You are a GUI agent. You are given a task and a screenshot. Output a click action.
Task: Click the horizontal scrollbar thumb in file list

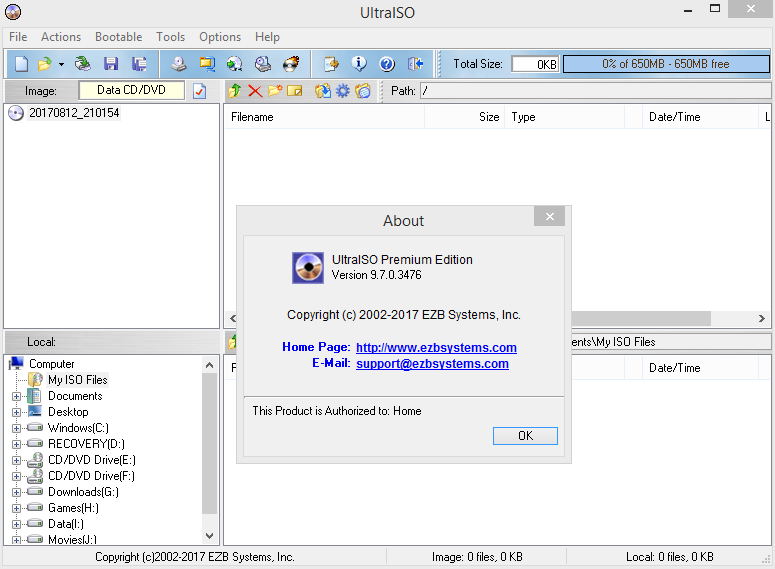pos(641,318)
